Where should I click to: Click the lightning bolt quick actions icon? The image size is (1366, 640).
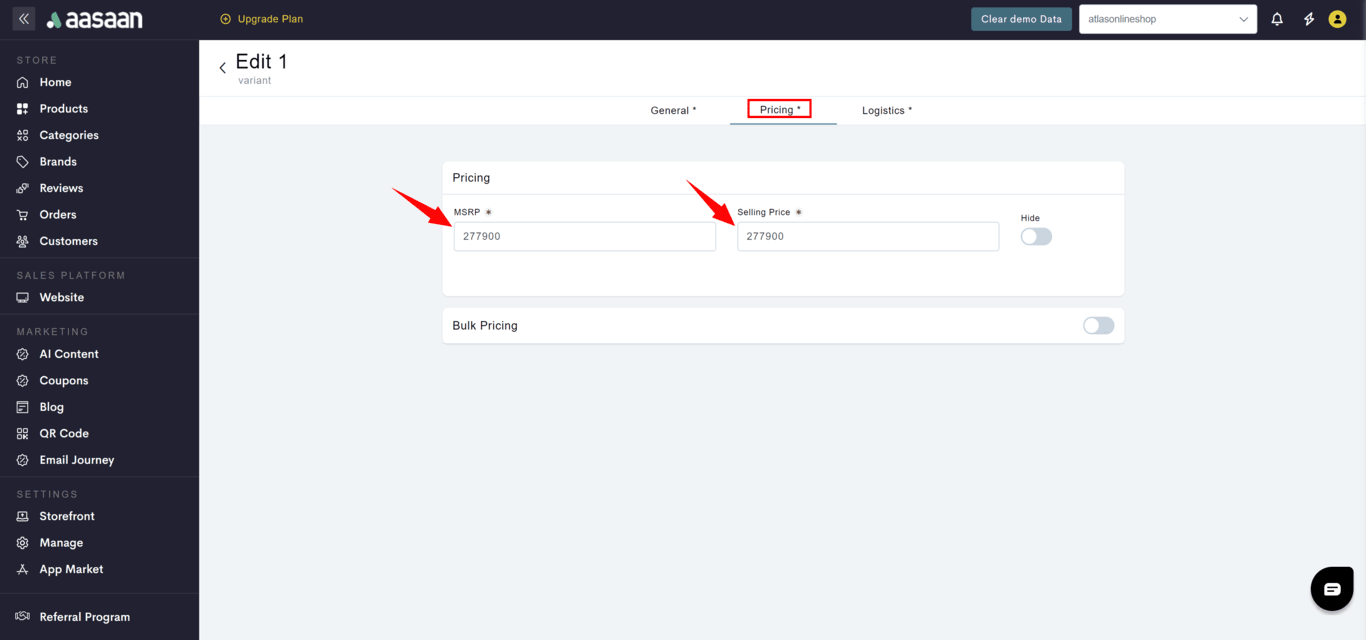(1308, 19)
